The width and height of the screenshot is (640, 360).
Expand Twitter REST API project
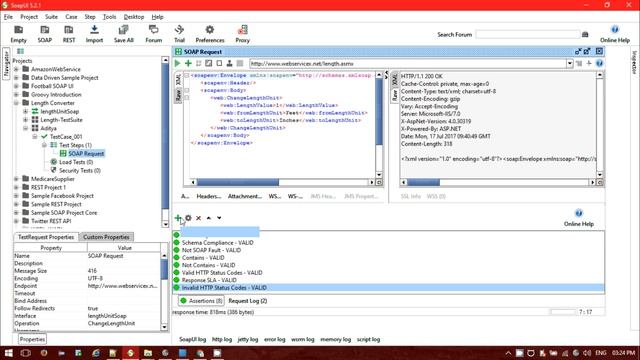click(16, 221)
